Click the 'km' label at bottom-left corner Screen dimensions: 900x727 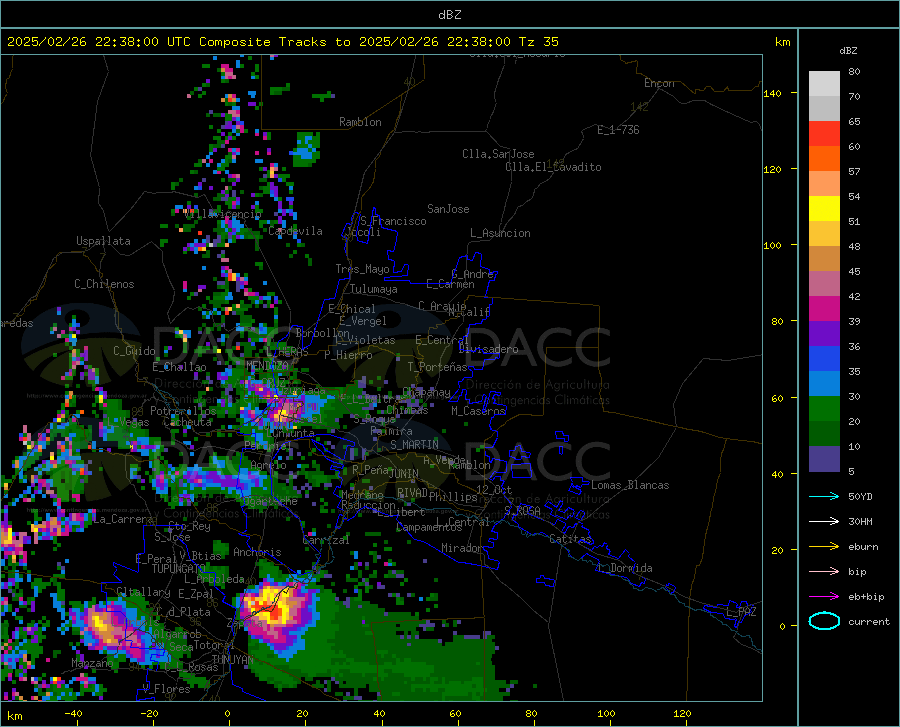(x=14, y=716)
